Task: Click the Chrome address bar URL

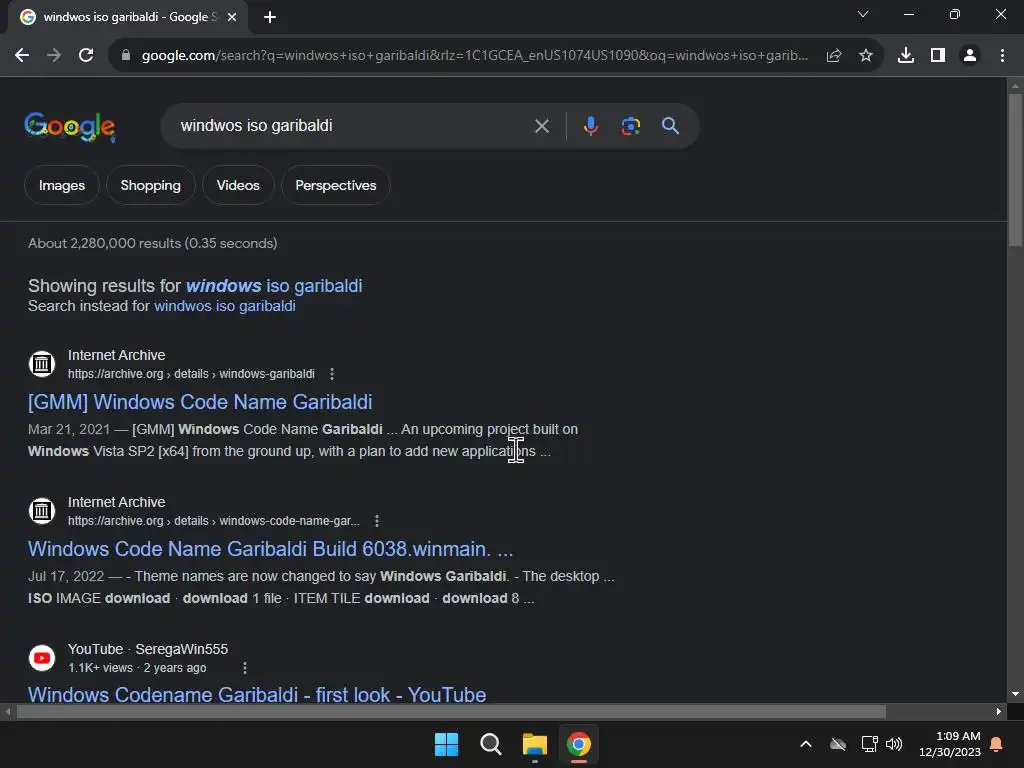Action: coord(475,56)
